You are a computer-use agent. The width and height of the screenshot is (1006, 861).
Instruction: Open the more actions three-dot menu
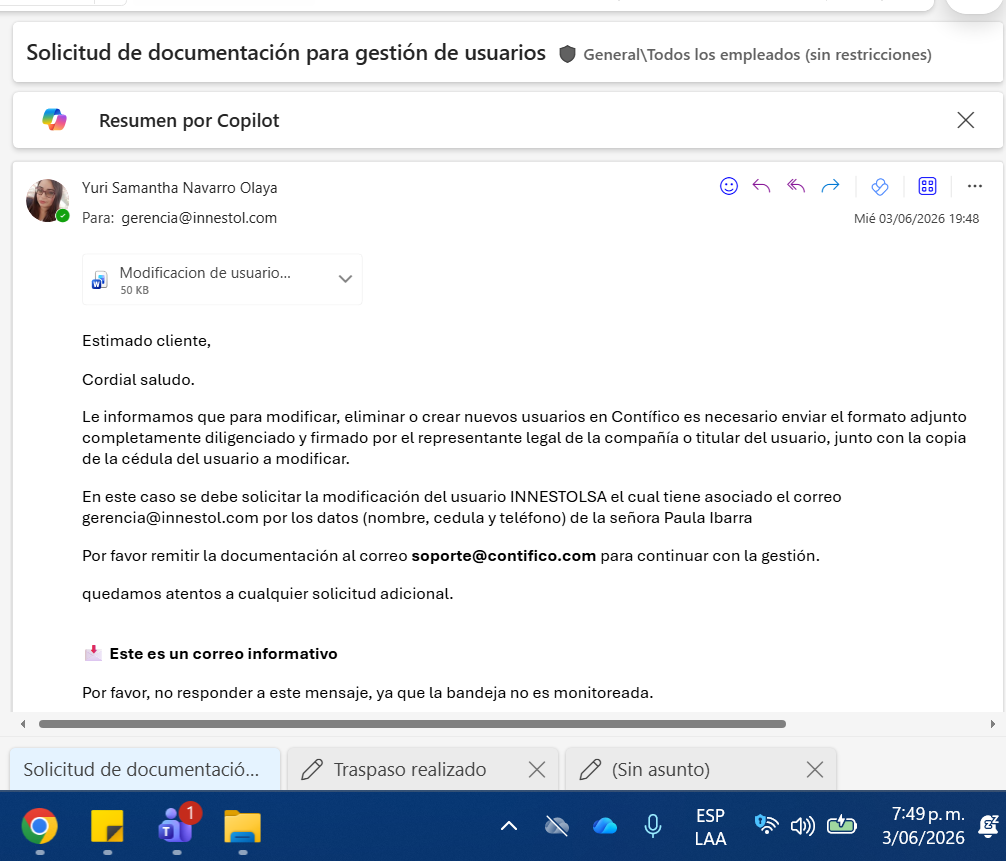click(x=975, y=186)
